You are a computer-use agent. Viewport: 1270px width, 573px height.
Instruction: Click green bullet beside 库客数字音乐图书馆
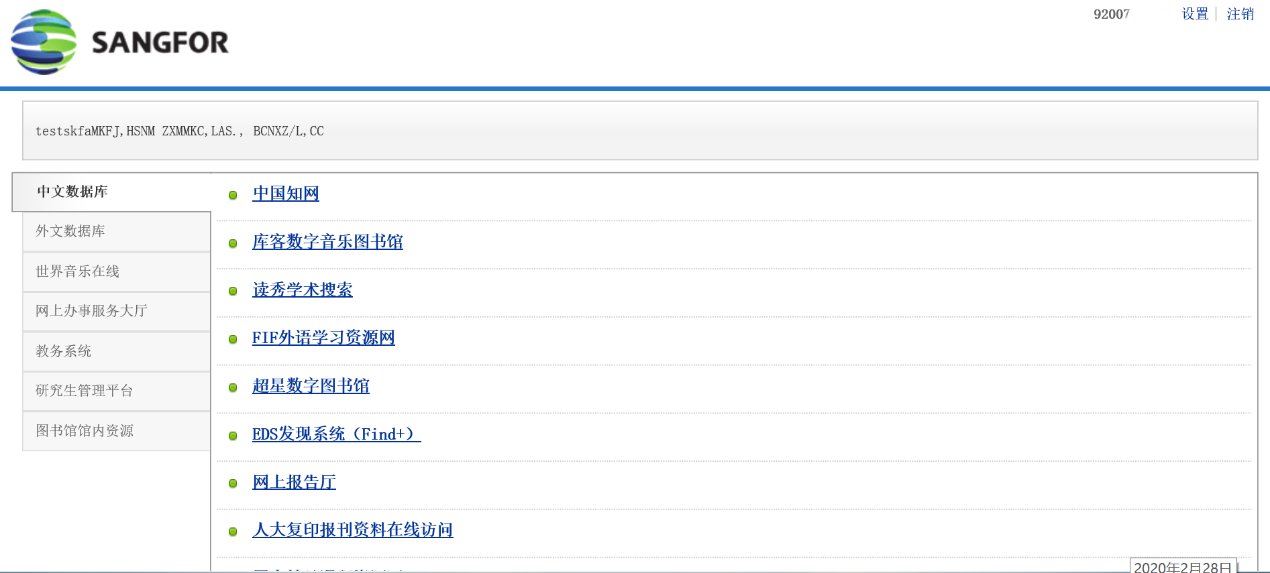233,243
